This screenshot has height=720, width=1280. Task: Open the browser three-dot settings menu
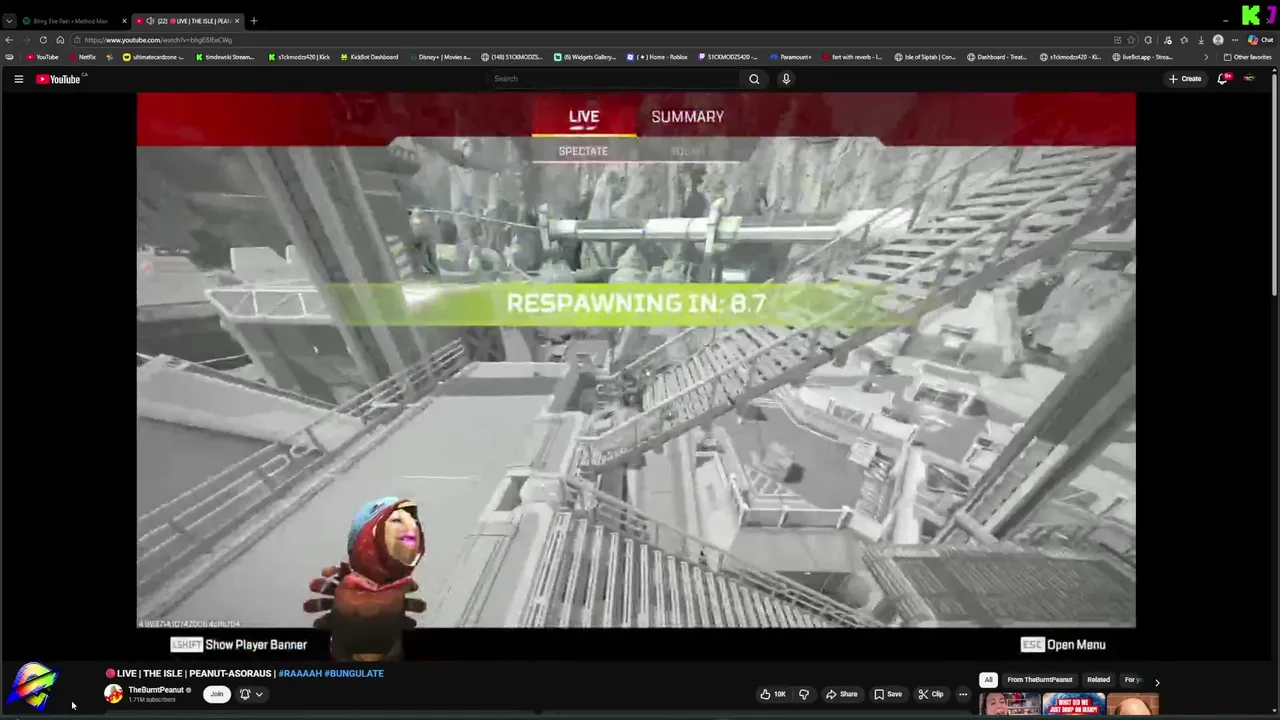1236,40
